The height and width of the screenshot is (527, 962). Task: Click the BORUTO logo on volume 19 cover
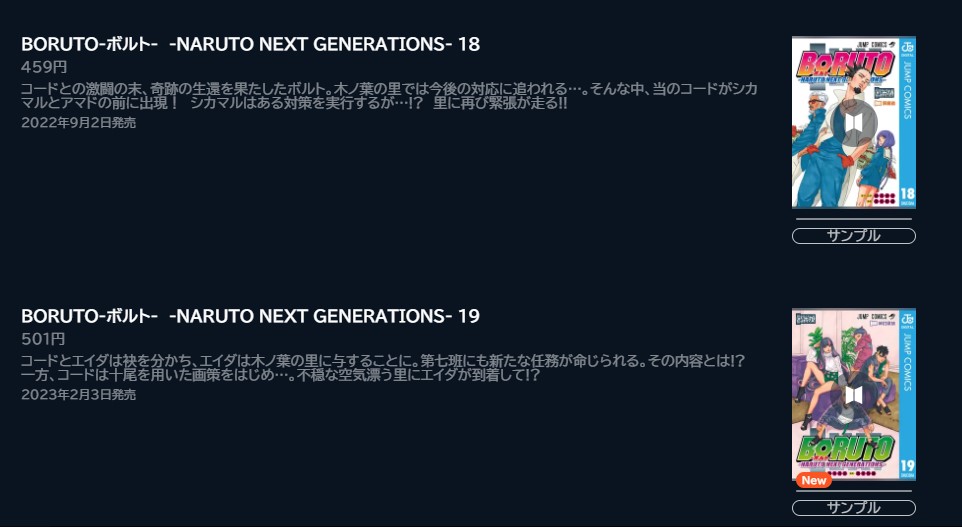coord(845,450)
